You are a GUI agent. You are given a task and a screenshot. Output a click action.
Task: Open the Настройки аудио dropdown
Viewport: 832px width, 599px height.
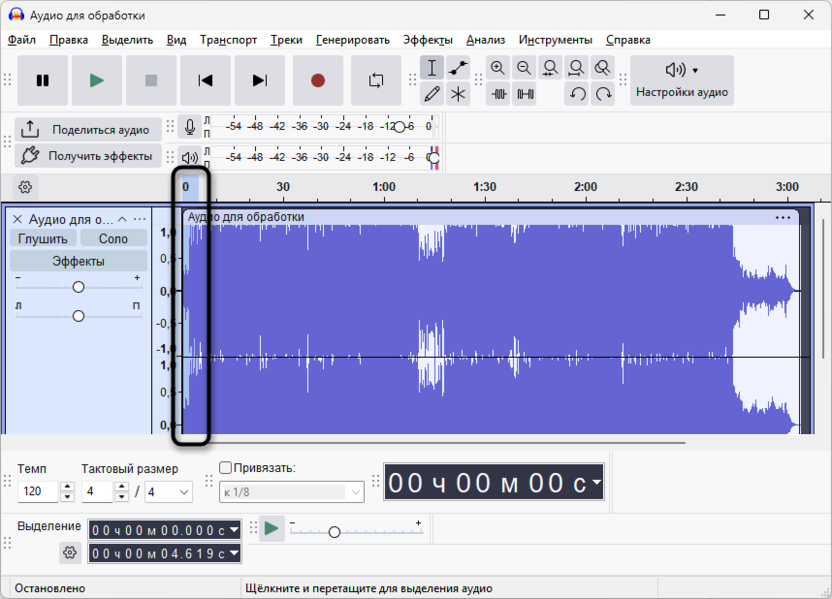(682, 80)
